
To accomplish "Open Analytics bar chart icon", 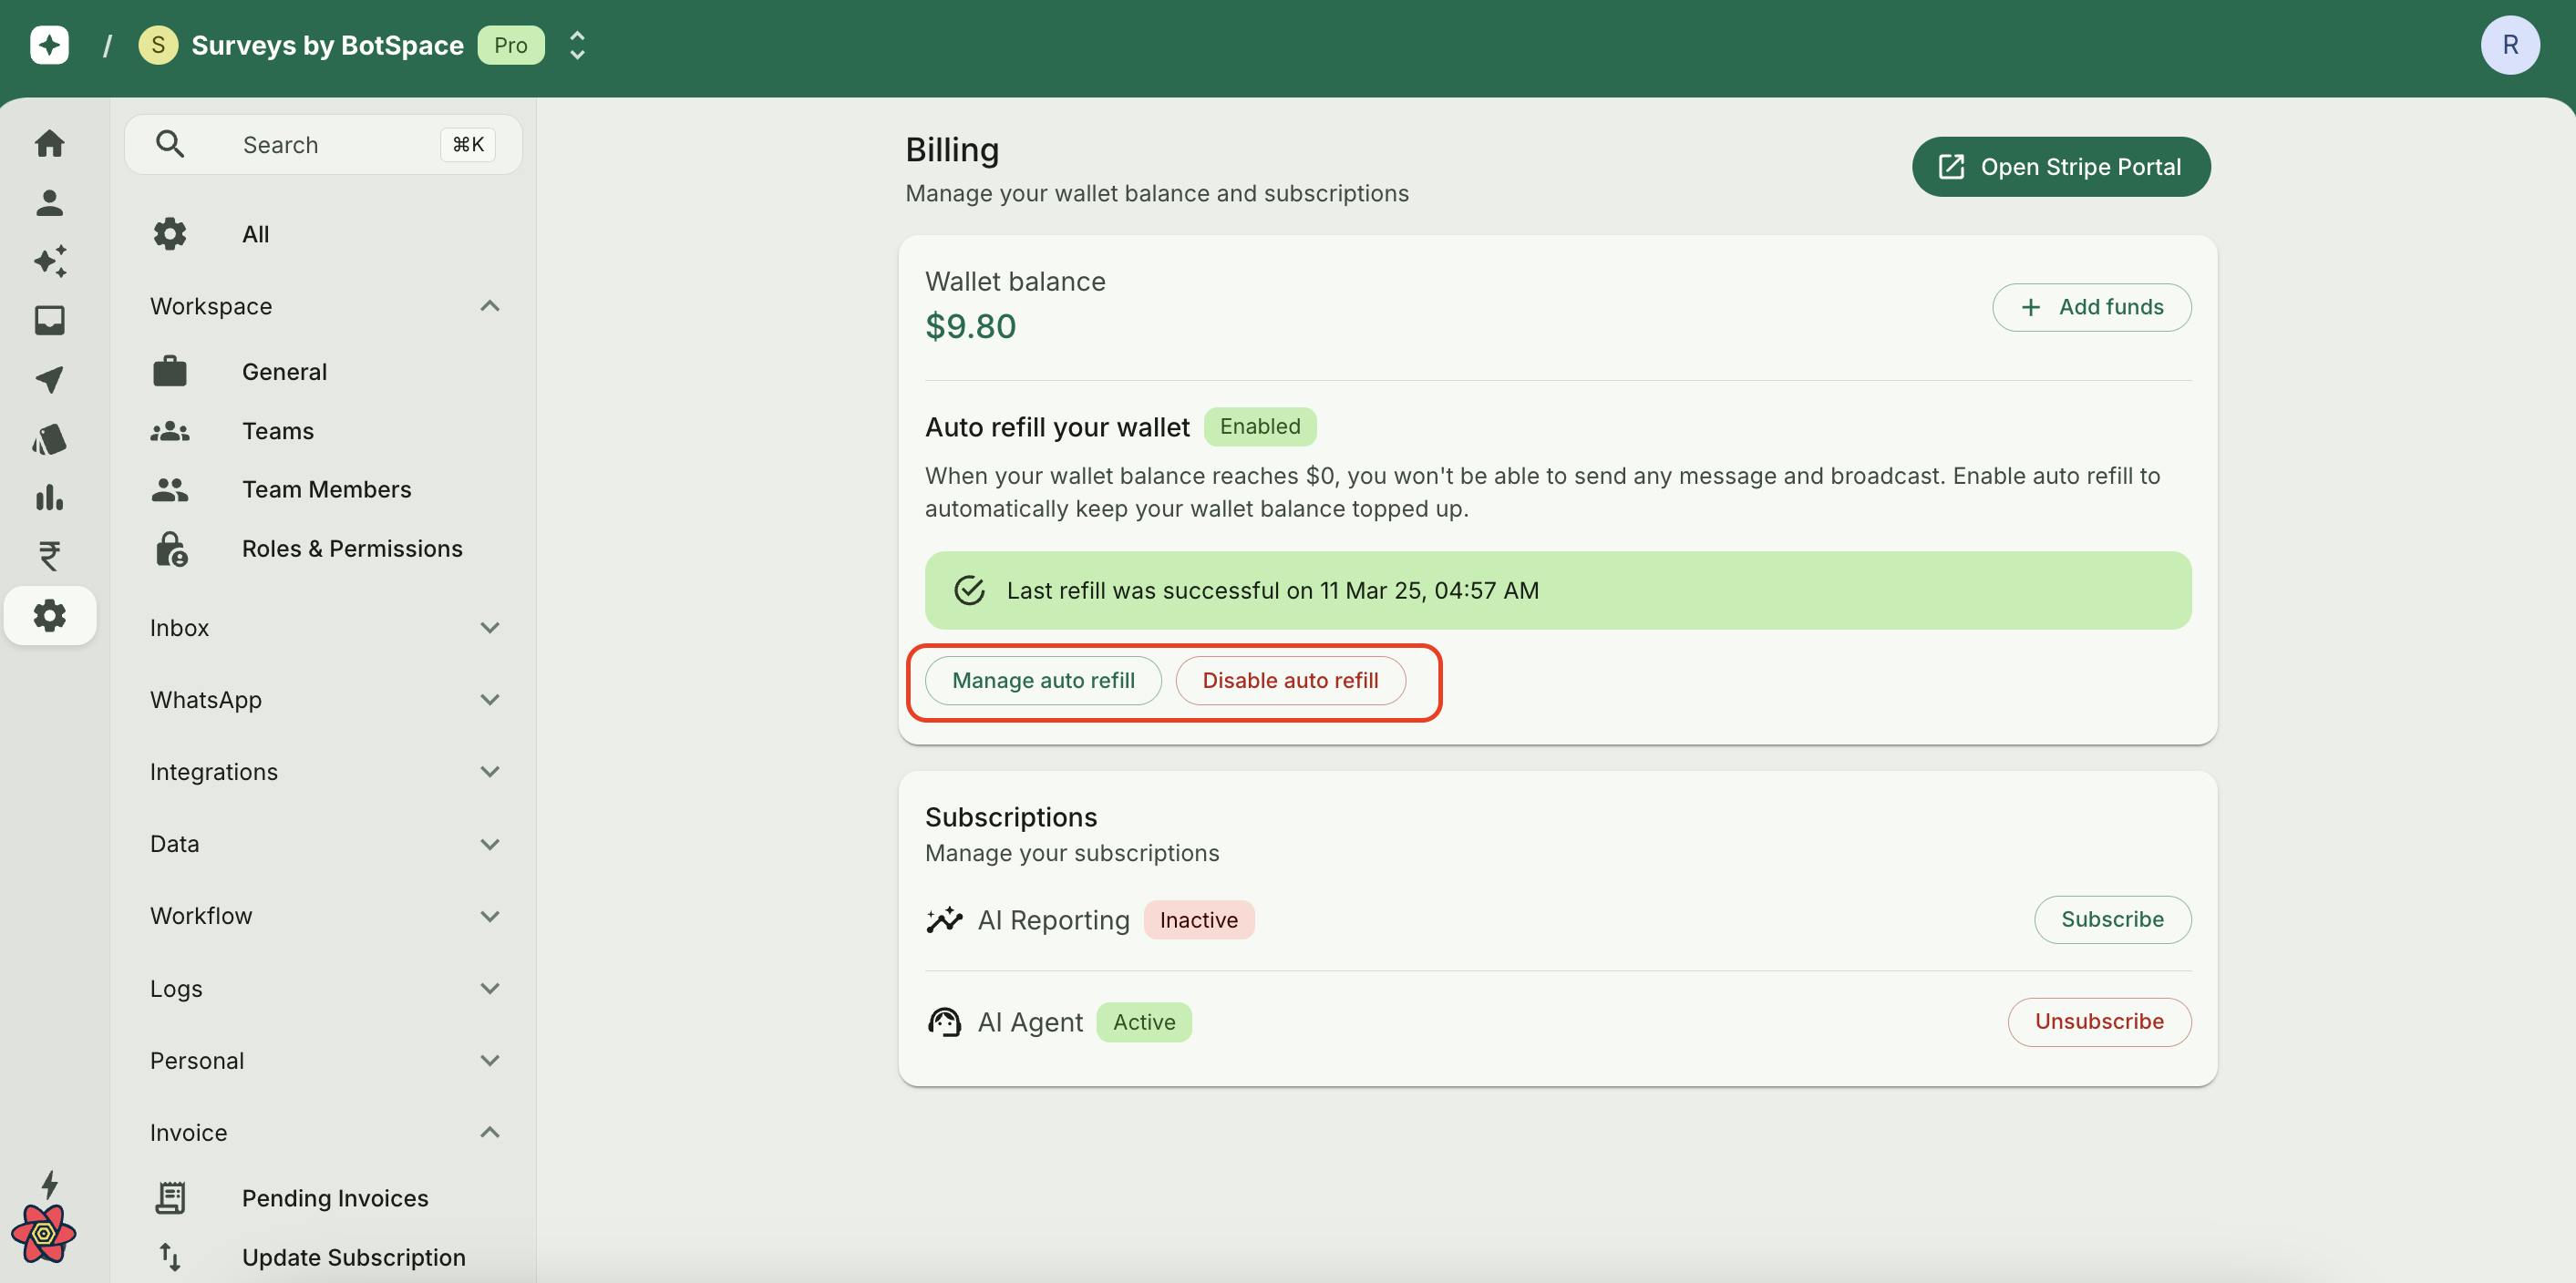I will pyautogui.click(x=49, y=497).
